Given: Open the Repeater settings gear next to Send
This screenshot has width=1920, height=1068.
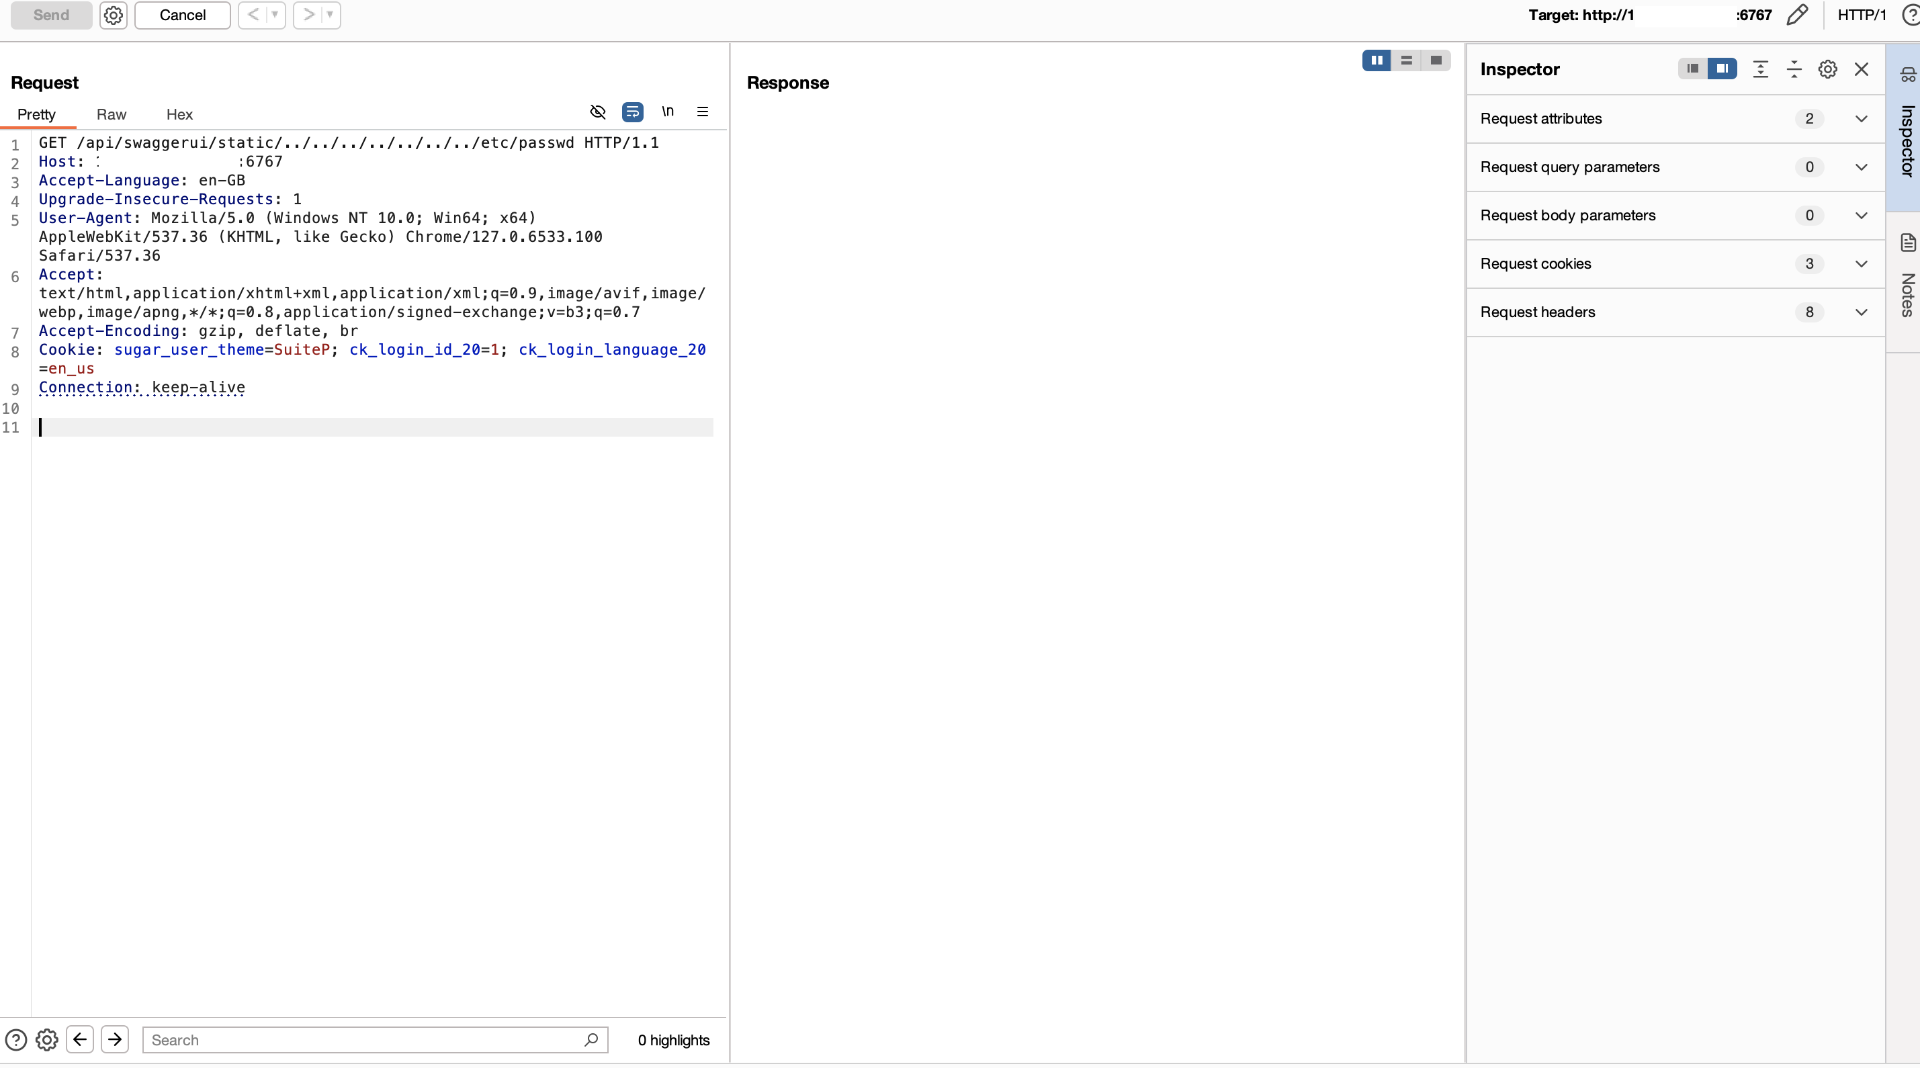Looking at the screenshot, I should 114,15.
